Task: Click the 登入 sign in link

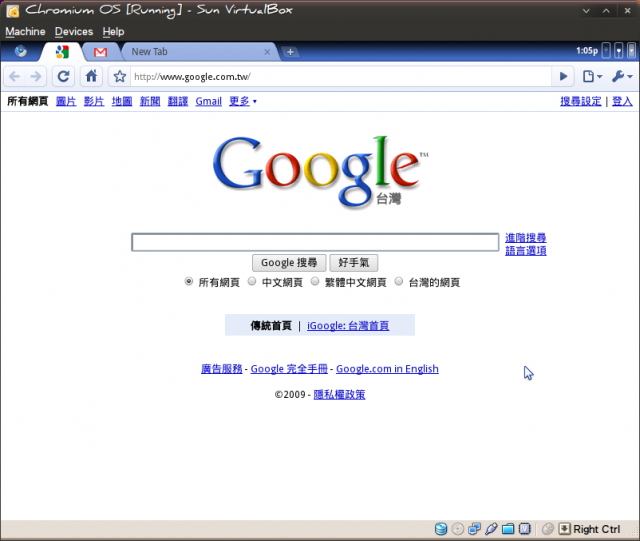Action: point(622,101)
